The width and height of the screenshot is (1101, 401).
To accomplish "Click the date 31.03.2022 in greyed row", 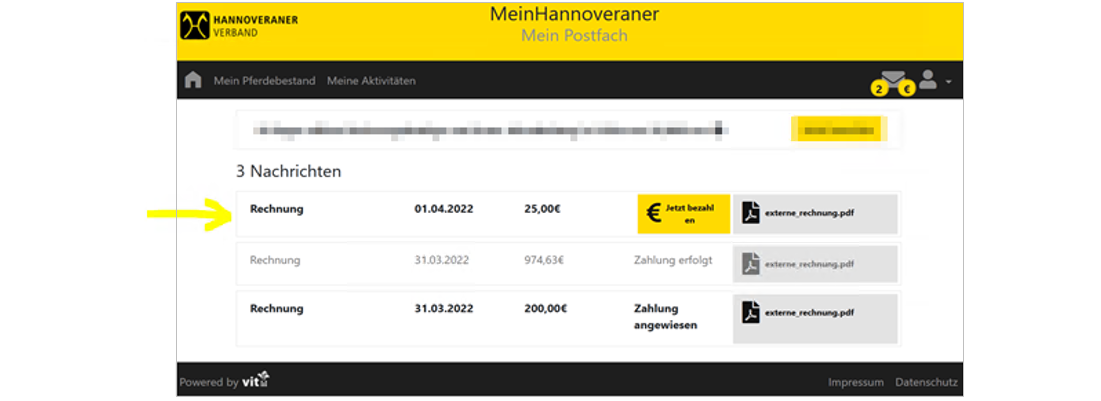I will pos(442,260).
